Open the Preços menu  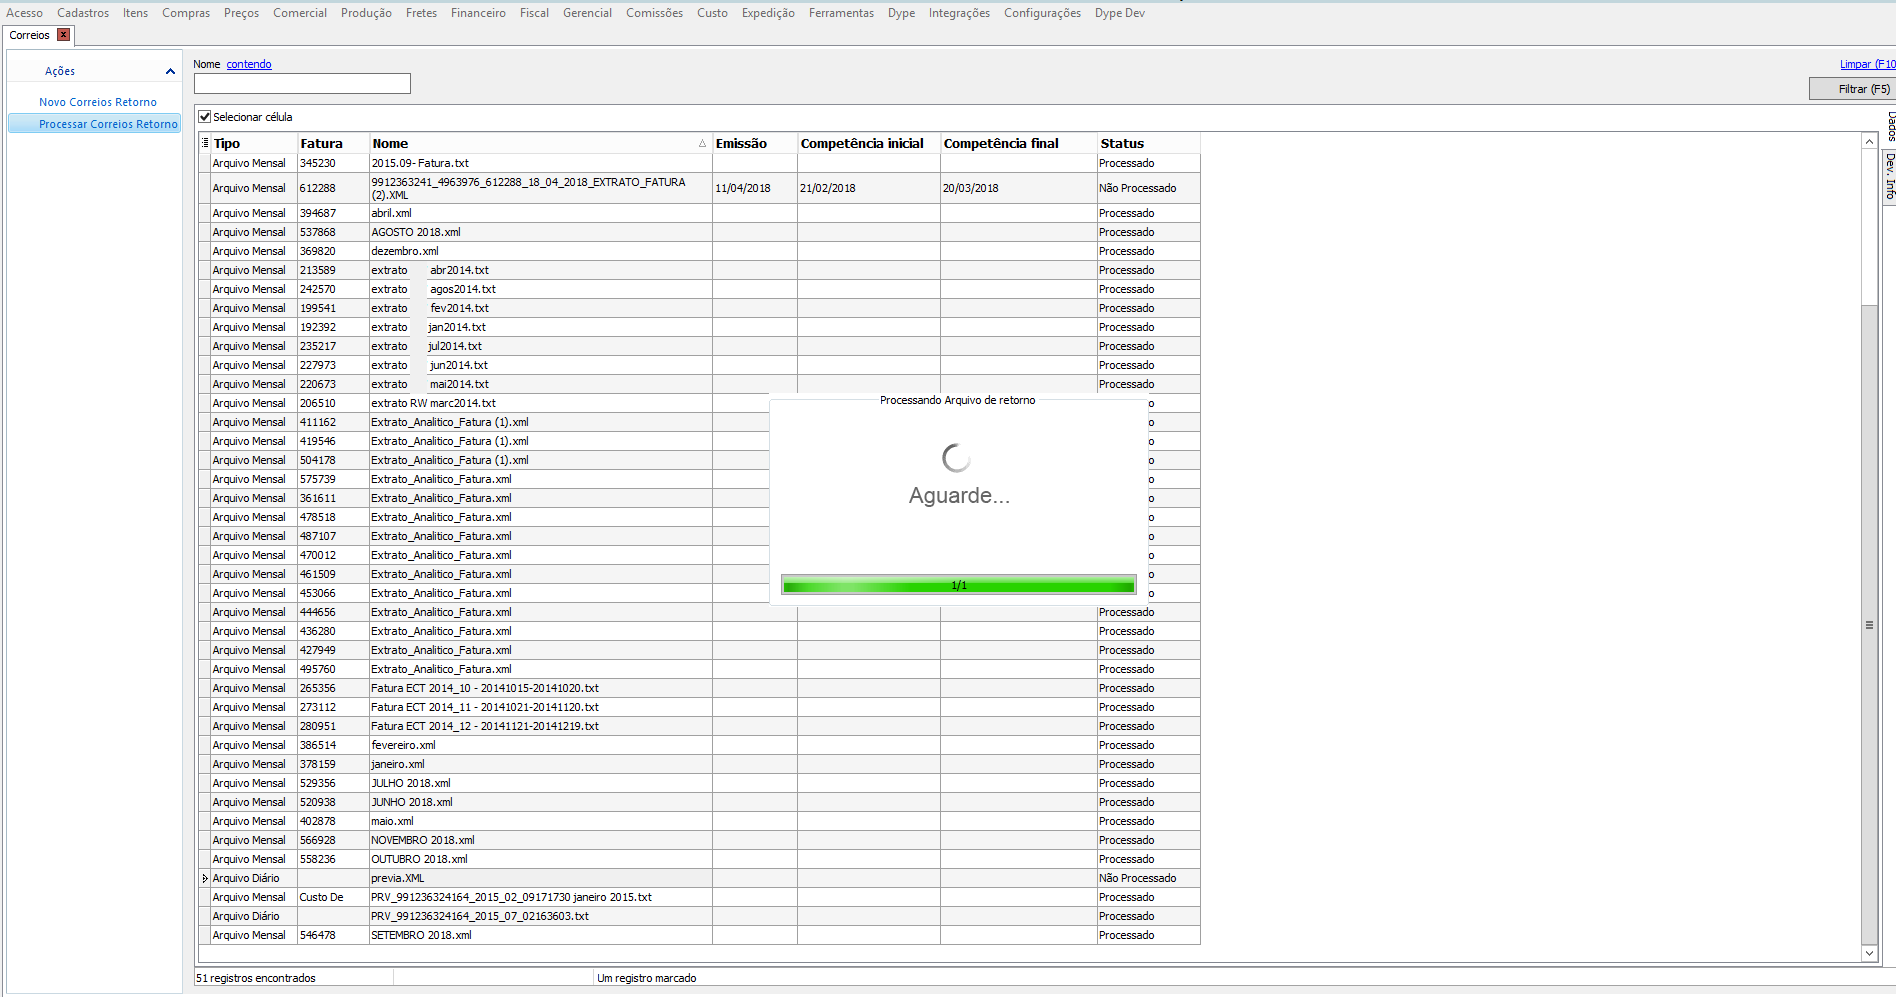click(x=241, y=13)
